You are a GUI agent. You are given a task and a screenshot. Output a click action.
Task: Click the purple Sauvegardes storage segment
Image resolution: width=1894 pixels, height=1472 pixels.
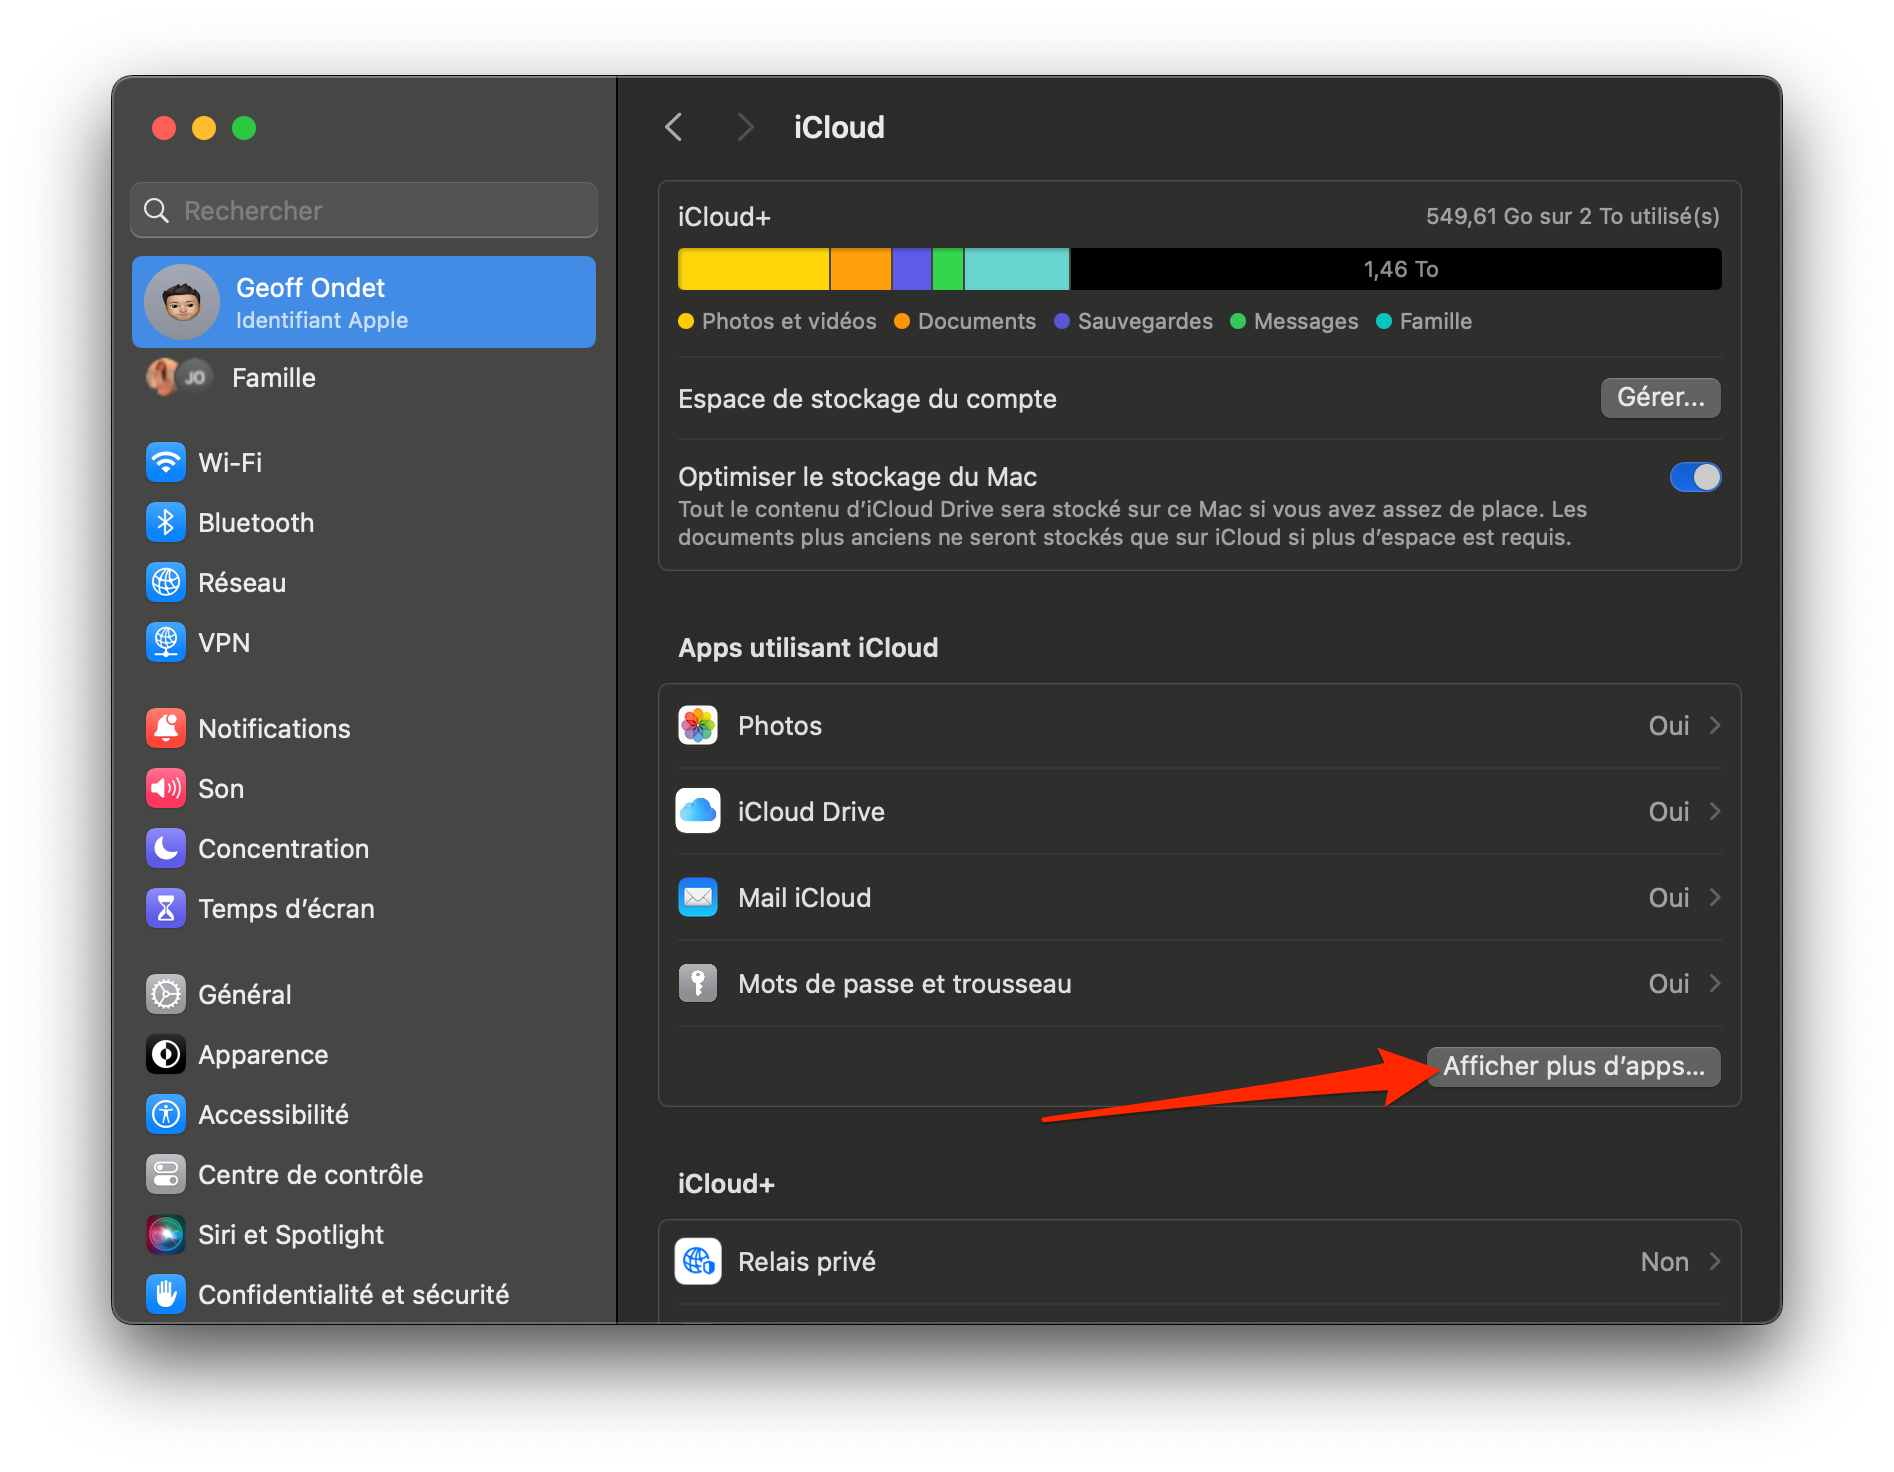(x=911, y=269)
